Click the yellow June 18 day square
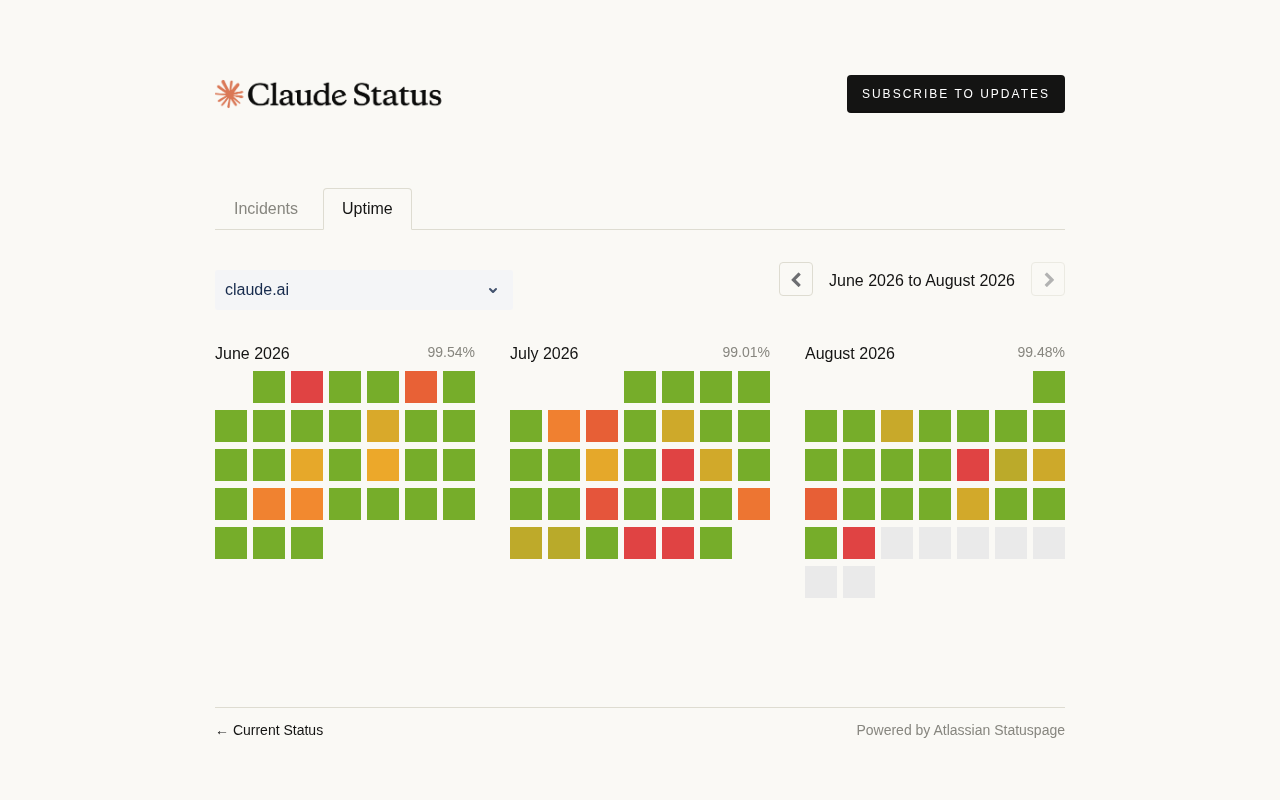1280x800 pixels. pos(383,465)
